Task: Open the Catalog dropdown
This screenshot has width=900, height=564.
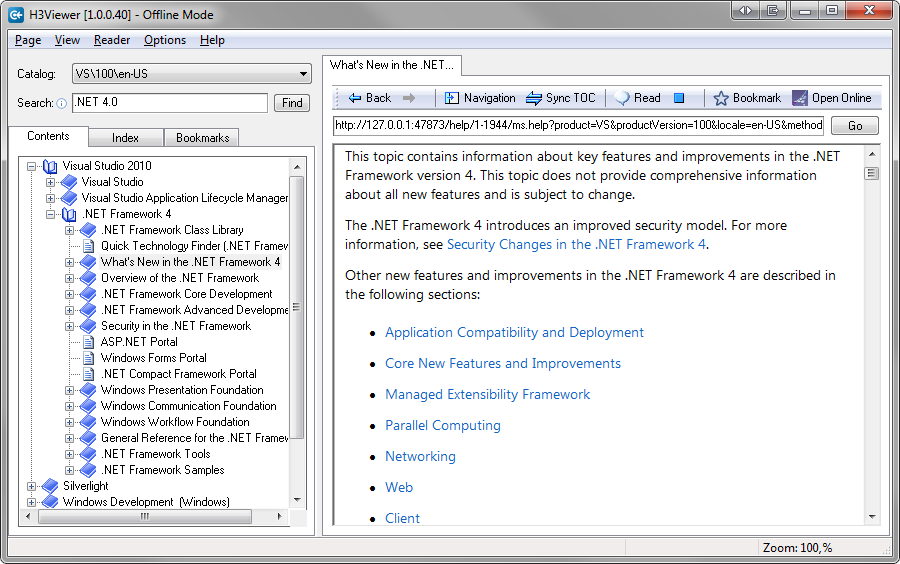Action: point(192,74)
